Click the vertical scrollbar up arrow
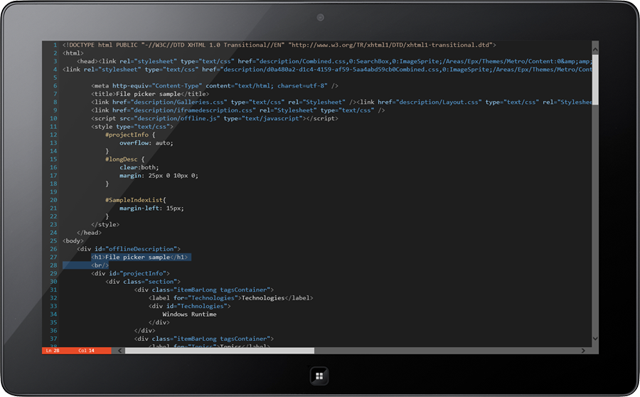The width and height of the screenshot is (640, 397). [595, 49]
